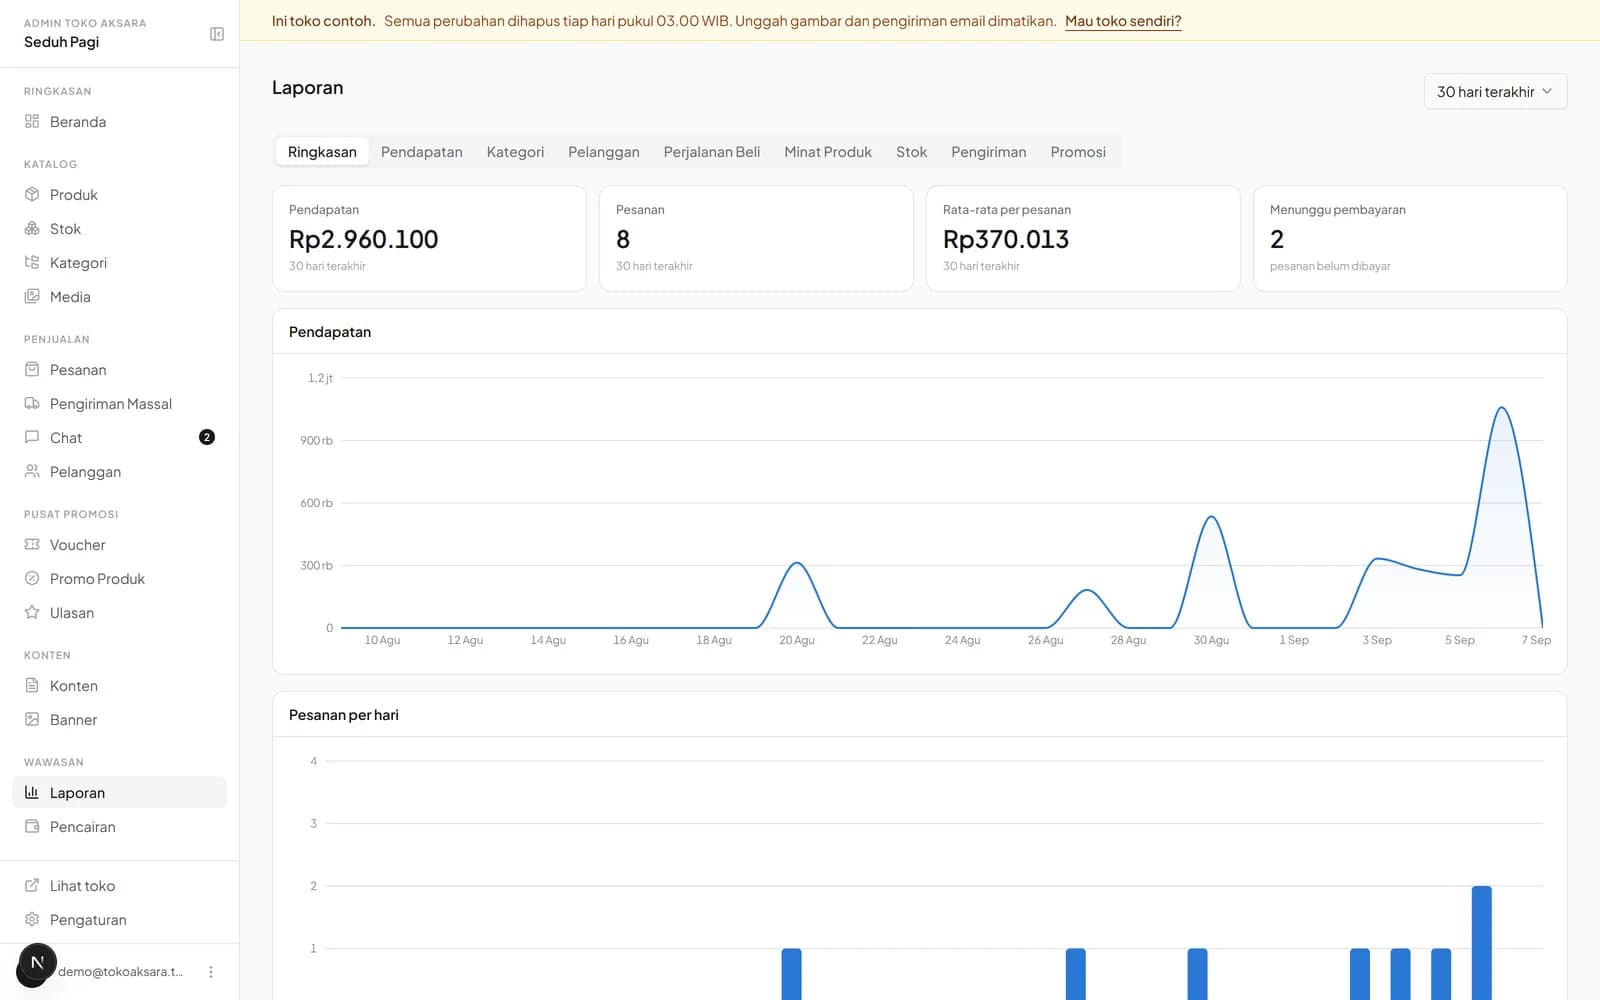Open the Pelanggan report tab
Viewport: 1600px width, 1000px height.
pos(604,152)
